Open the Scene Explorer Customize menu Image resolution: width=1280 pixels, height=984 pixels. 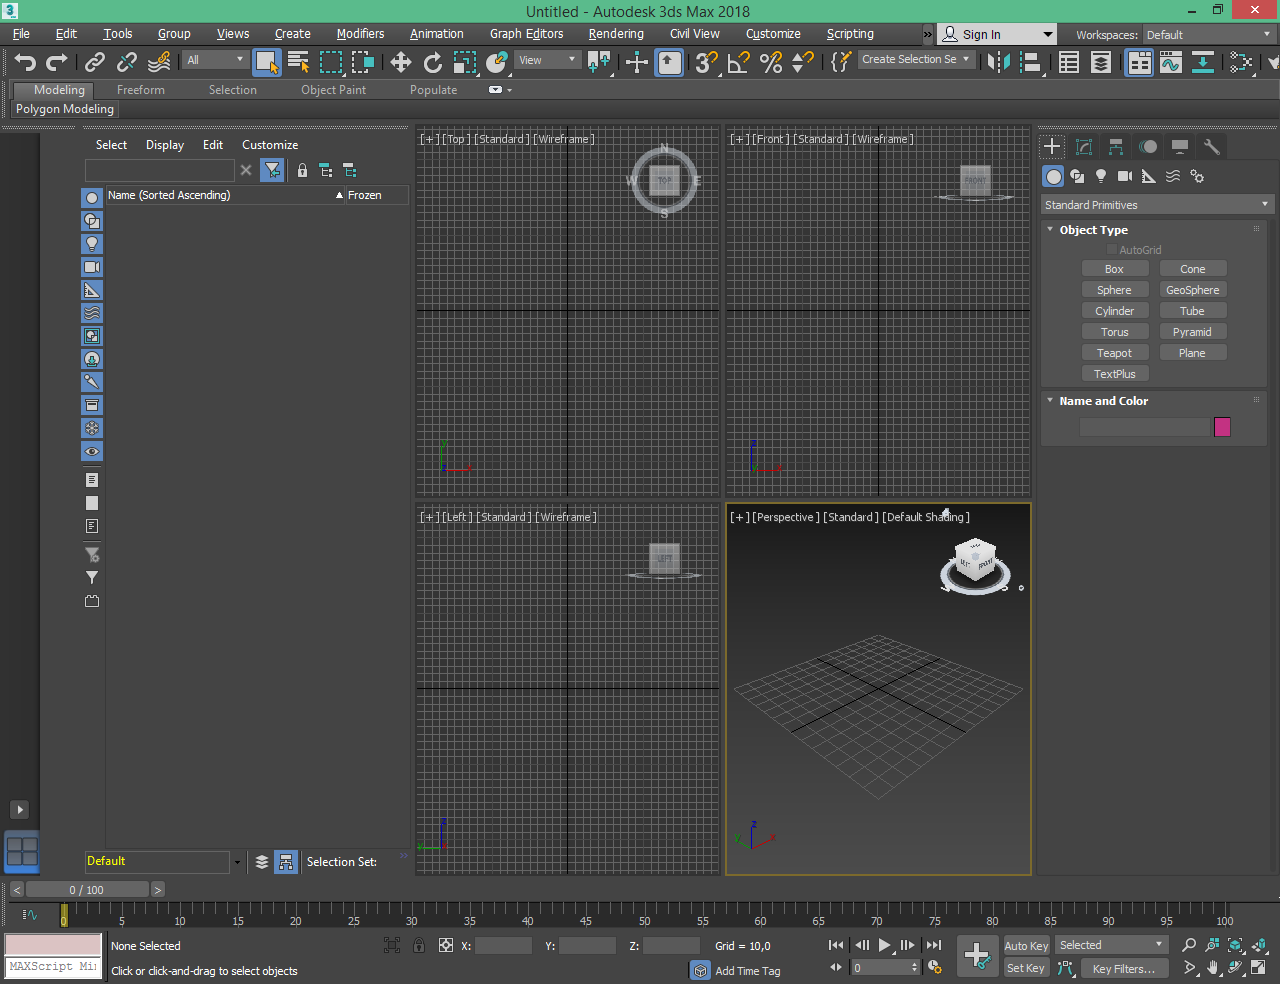pos(270,145)
